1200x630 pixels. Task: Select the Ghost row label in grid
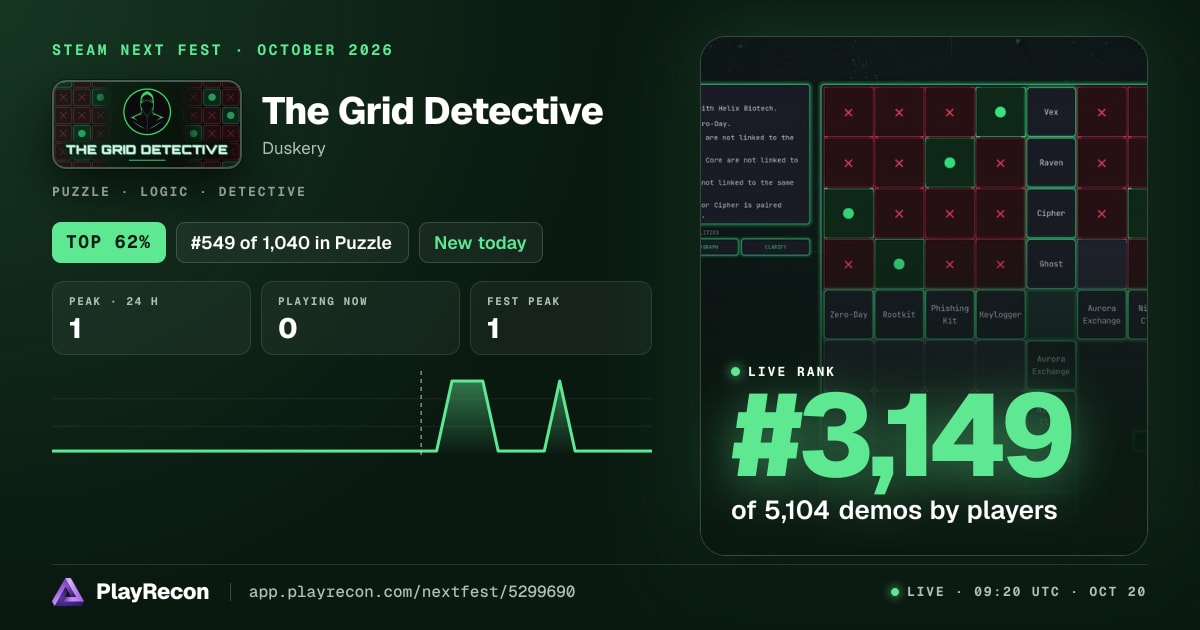(1051, 264)
